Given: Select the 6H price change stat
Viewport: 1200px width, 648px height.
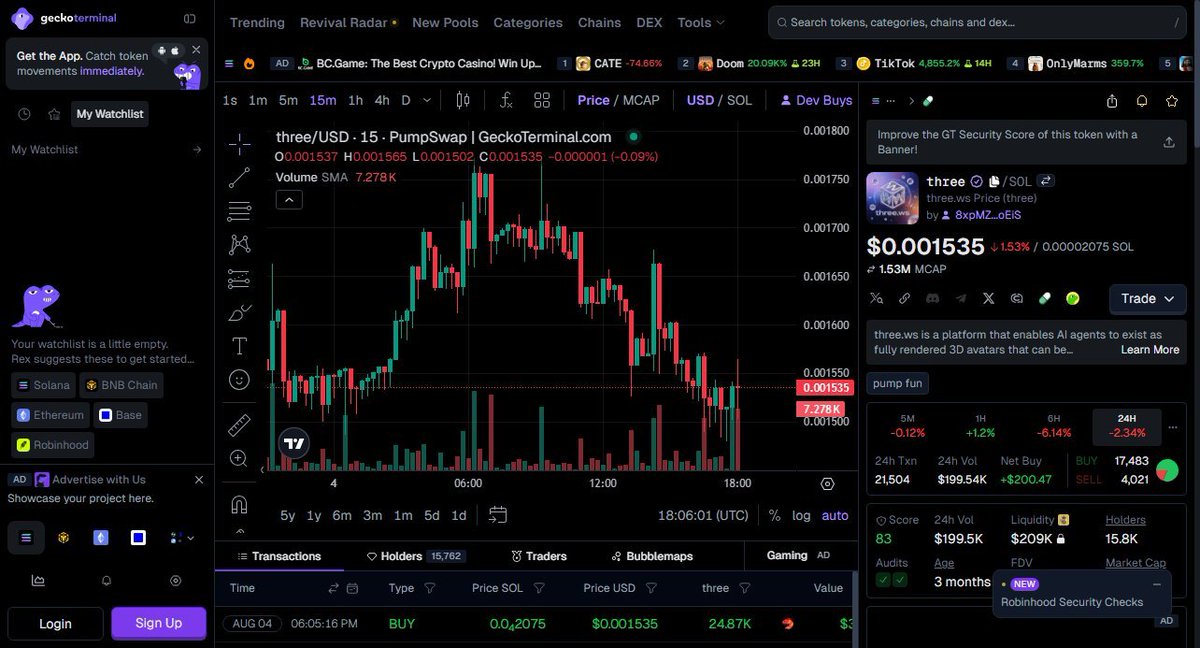Looking at the screenshot, I should click(x=1054, y=426).
